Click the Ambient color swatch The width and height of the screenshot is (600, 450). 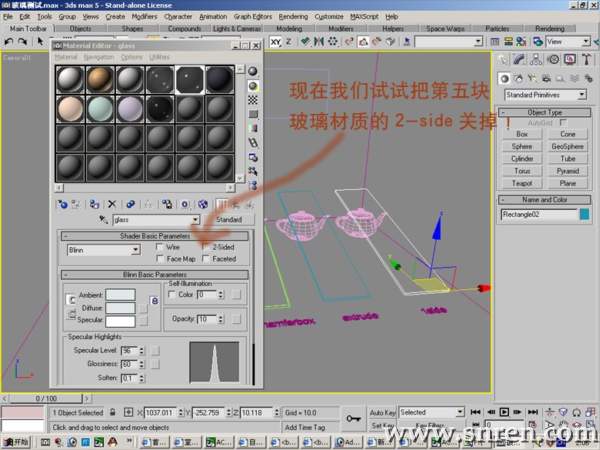coord(120,295)
